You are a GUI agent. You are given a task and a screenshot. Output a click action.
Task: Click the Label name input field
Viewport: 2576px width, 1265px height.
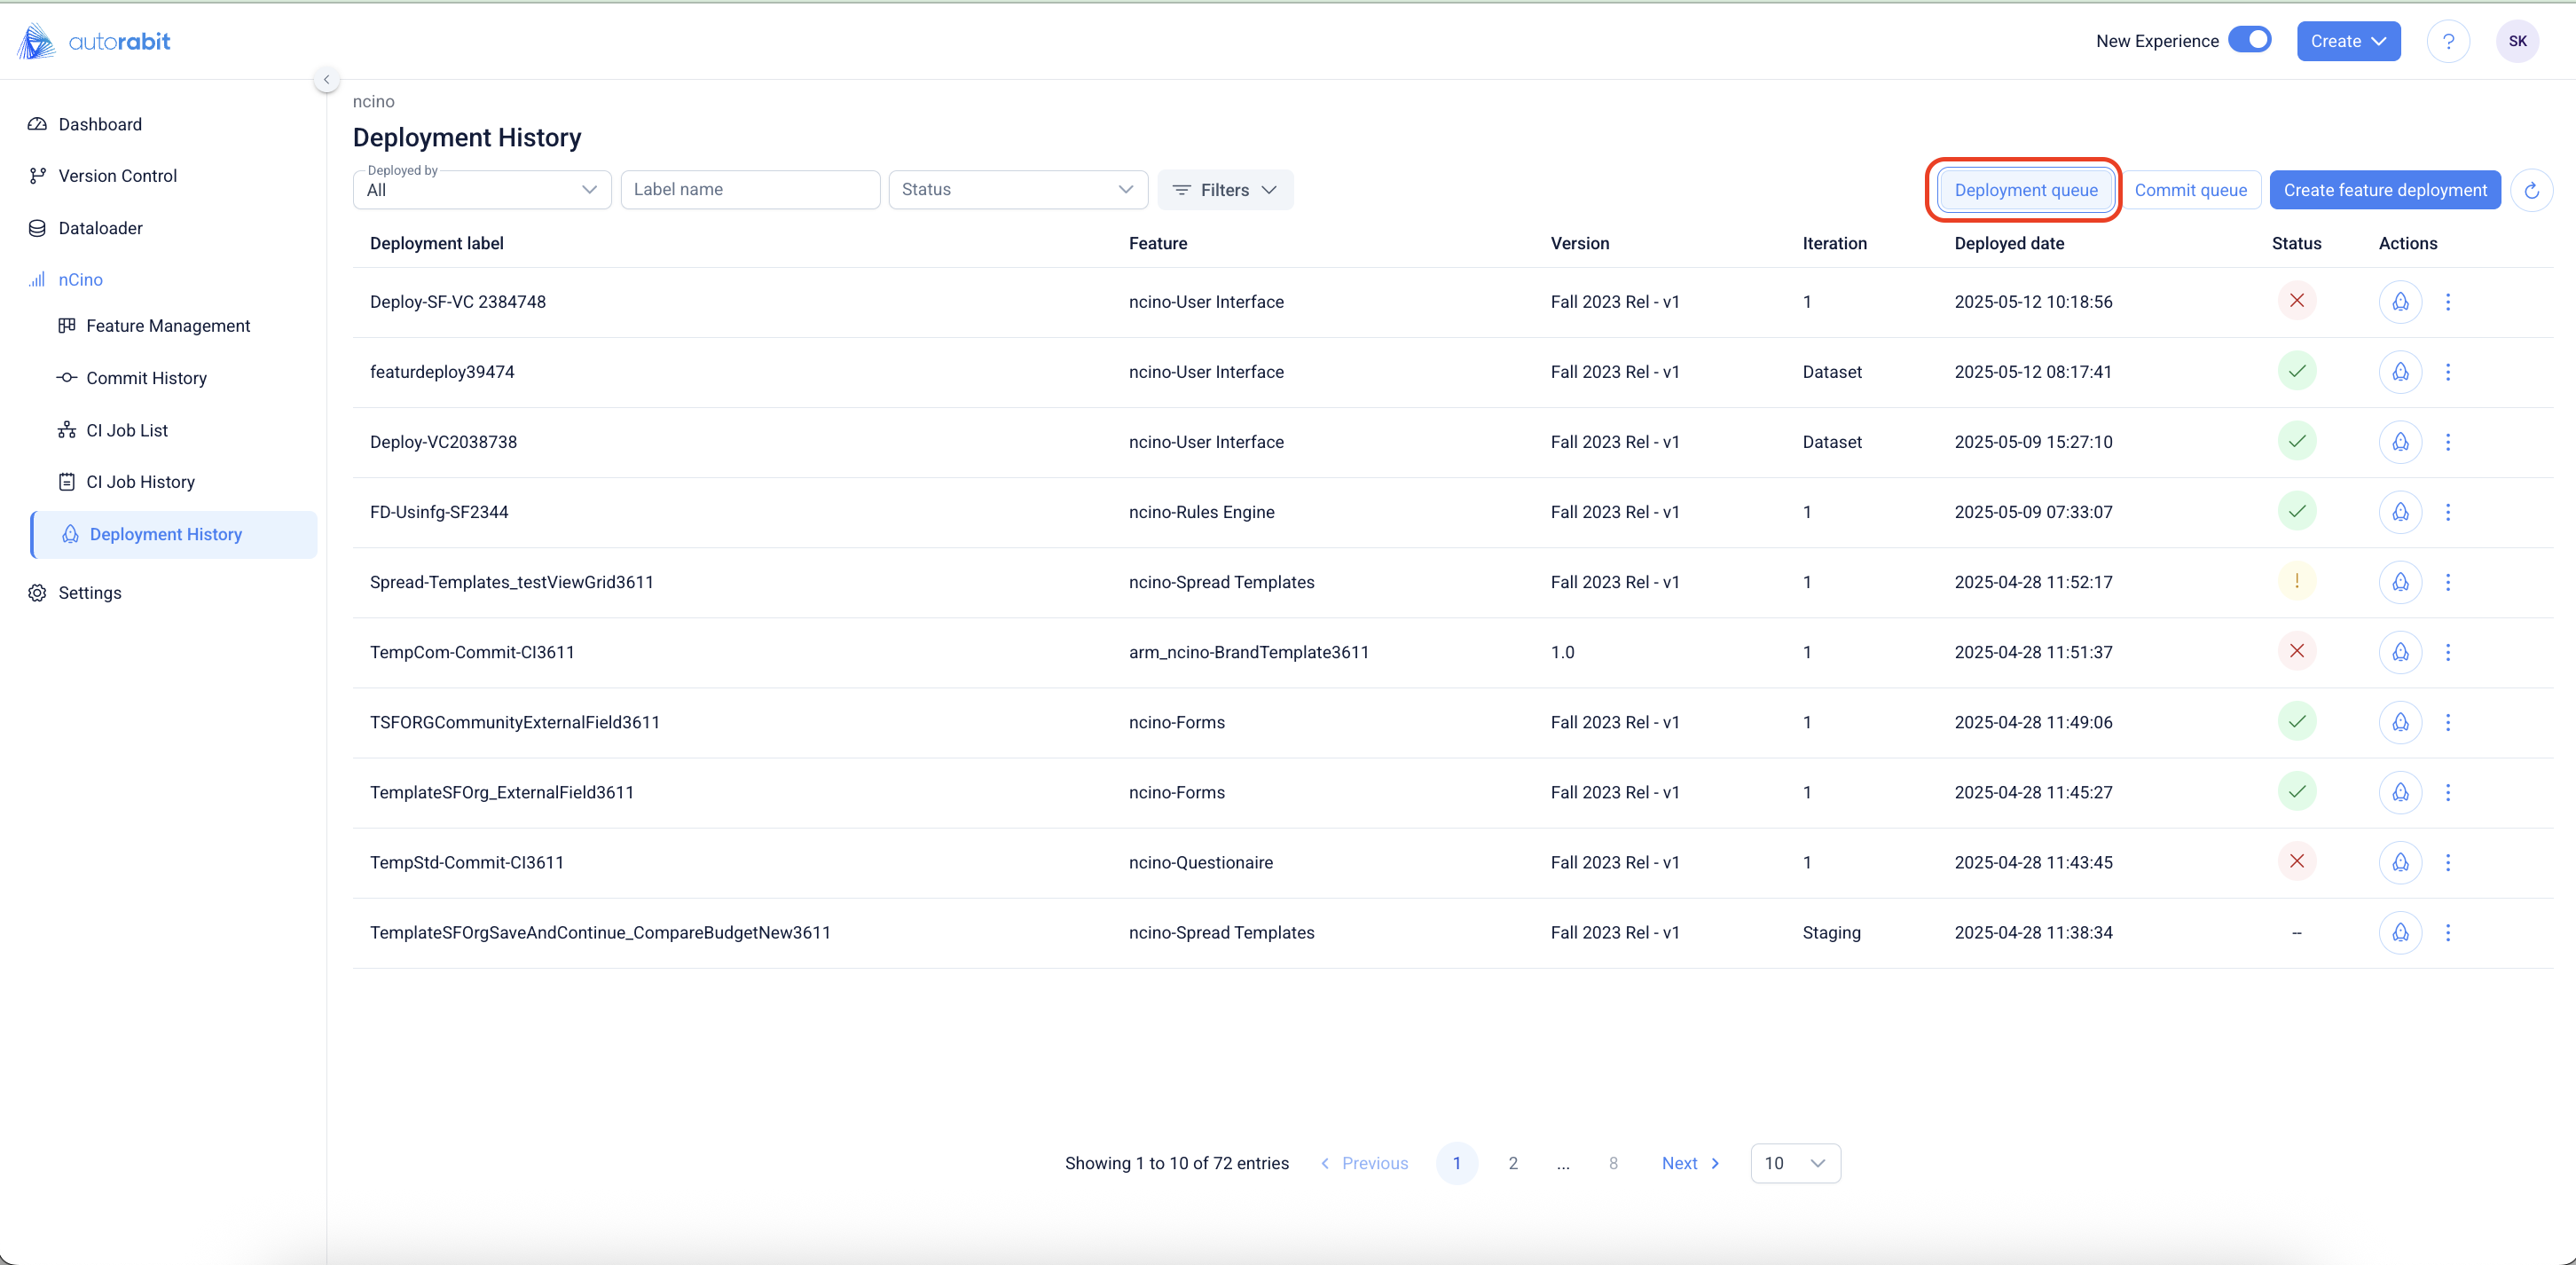(x=749, y=190)
